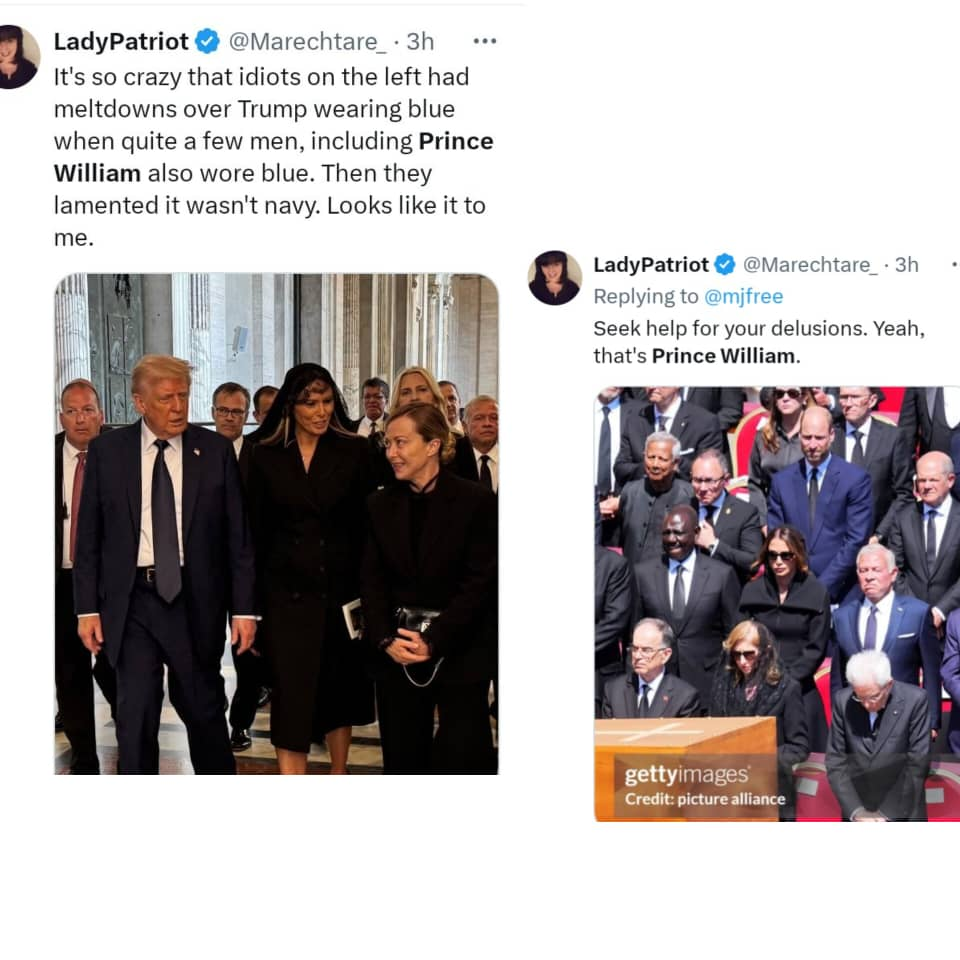Click the verified badge on the reply tweet

(726, 264)
